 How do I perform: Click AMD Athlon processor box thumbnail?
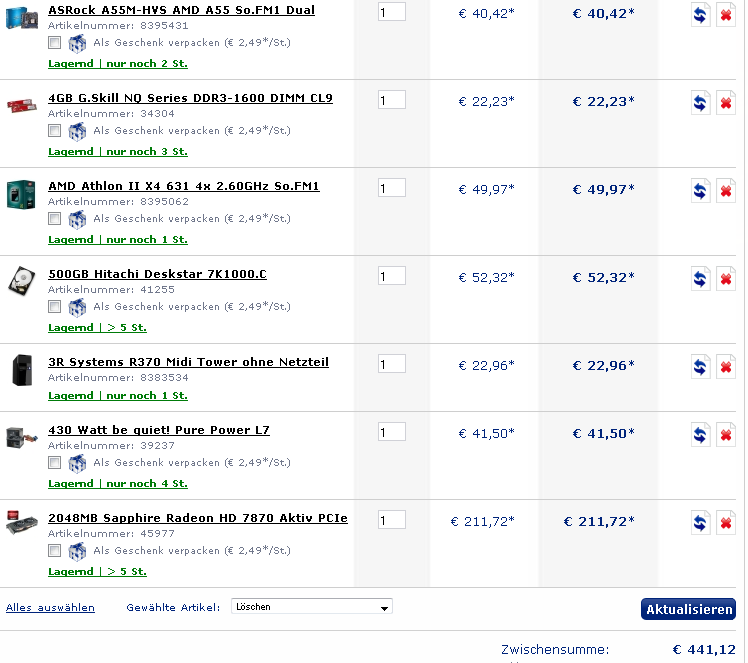(x=21, y=194)
